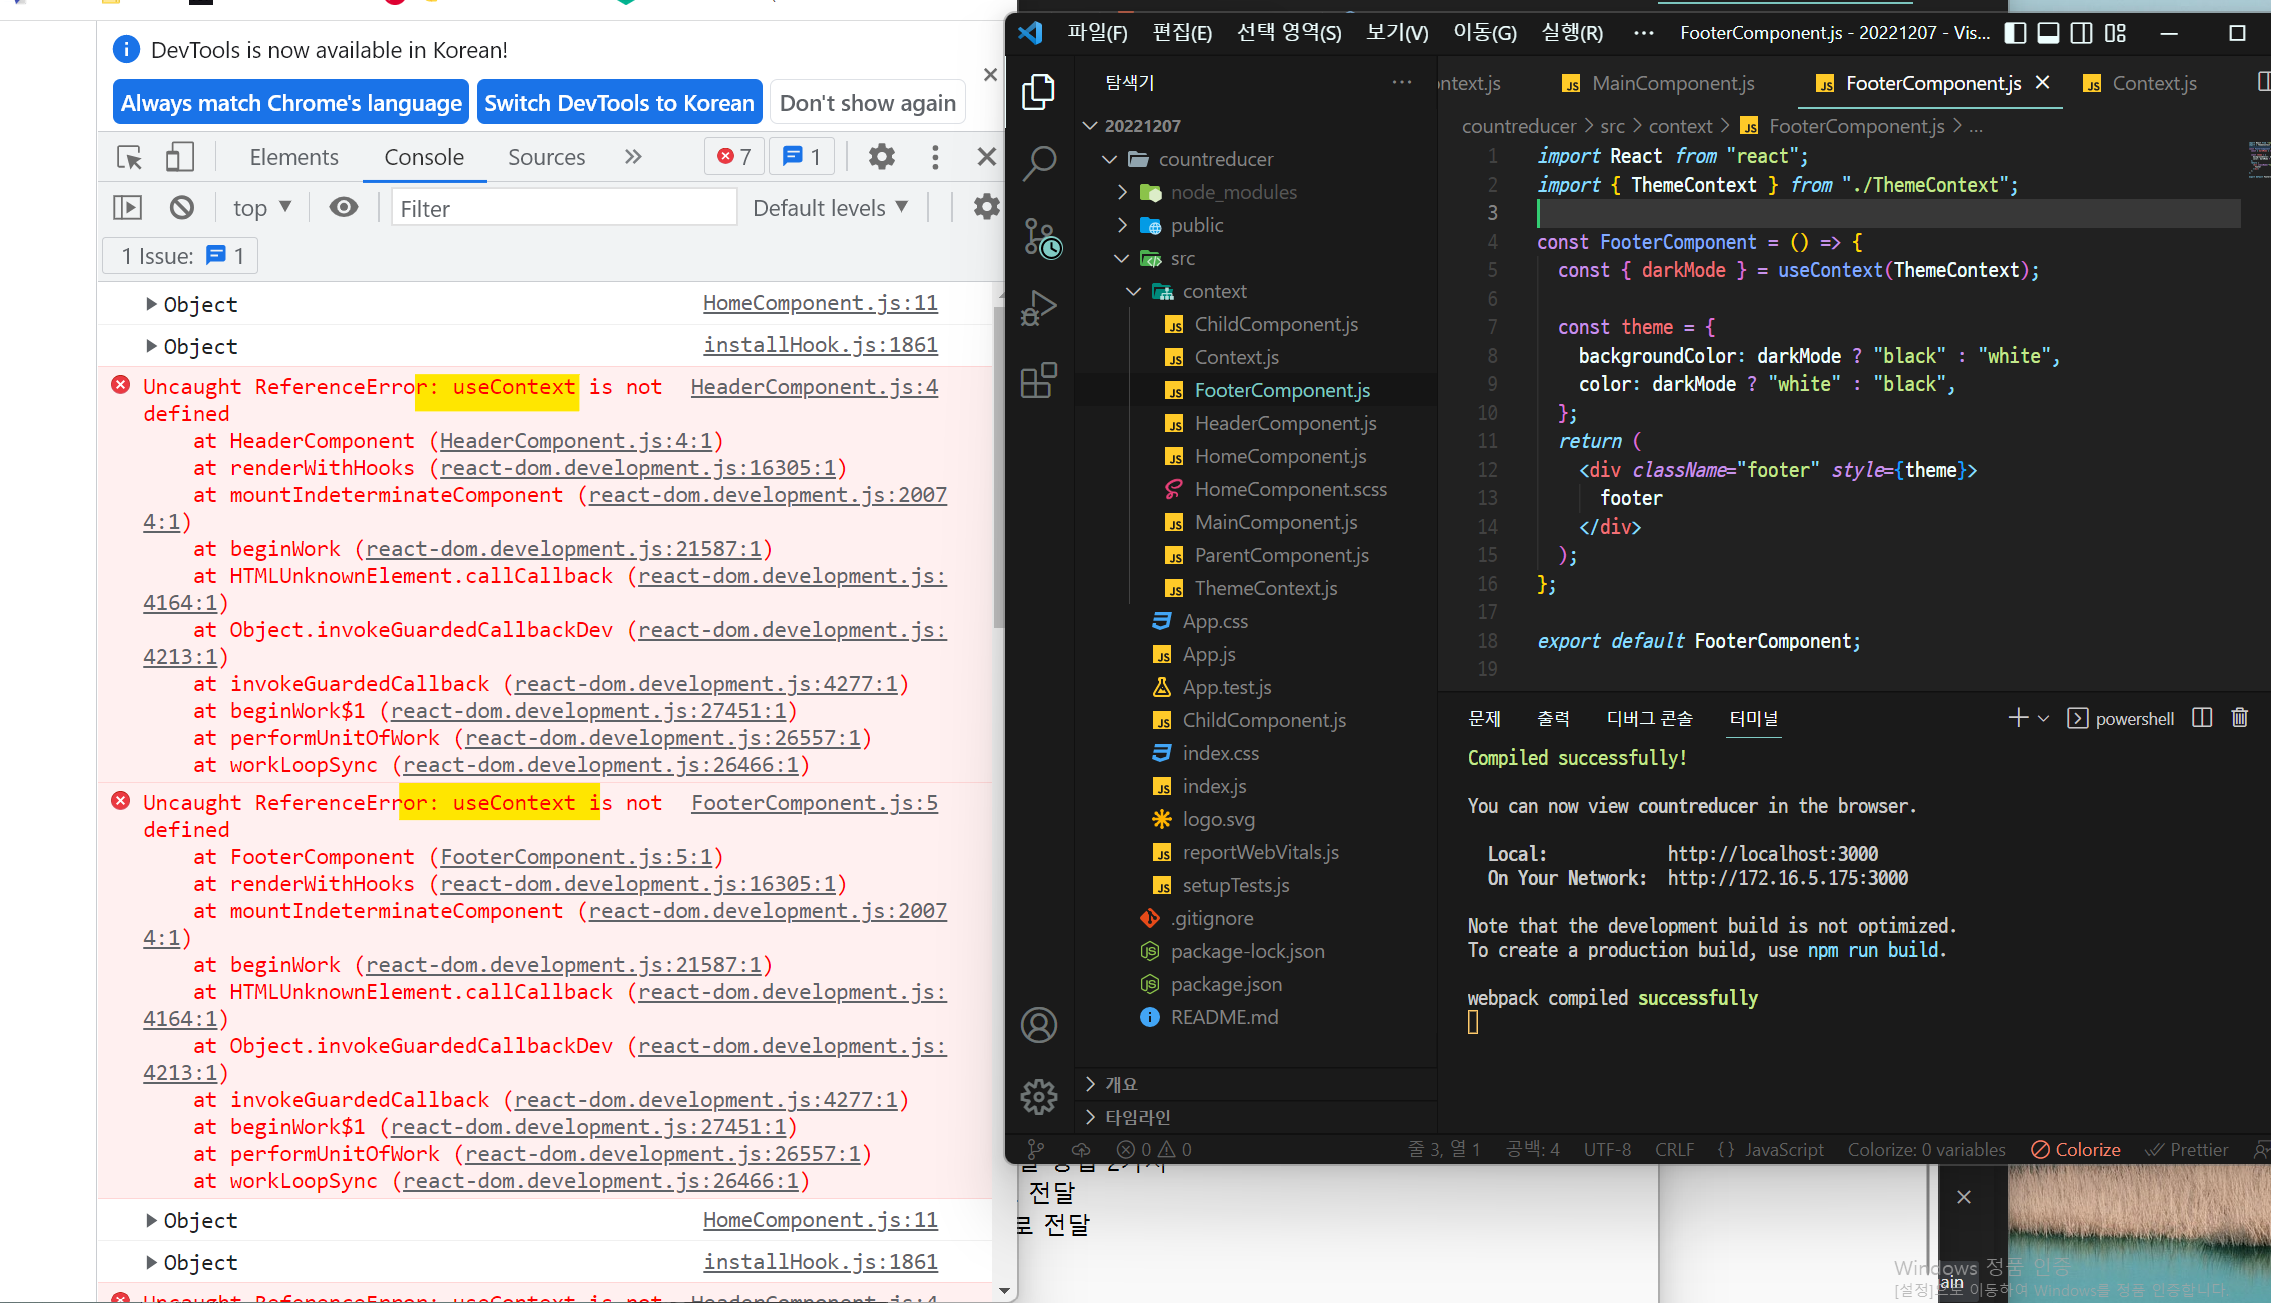Switch to the Sources tab in DevTools
This screenshot has height=1303, width=2271.
(x=546, y=157)
